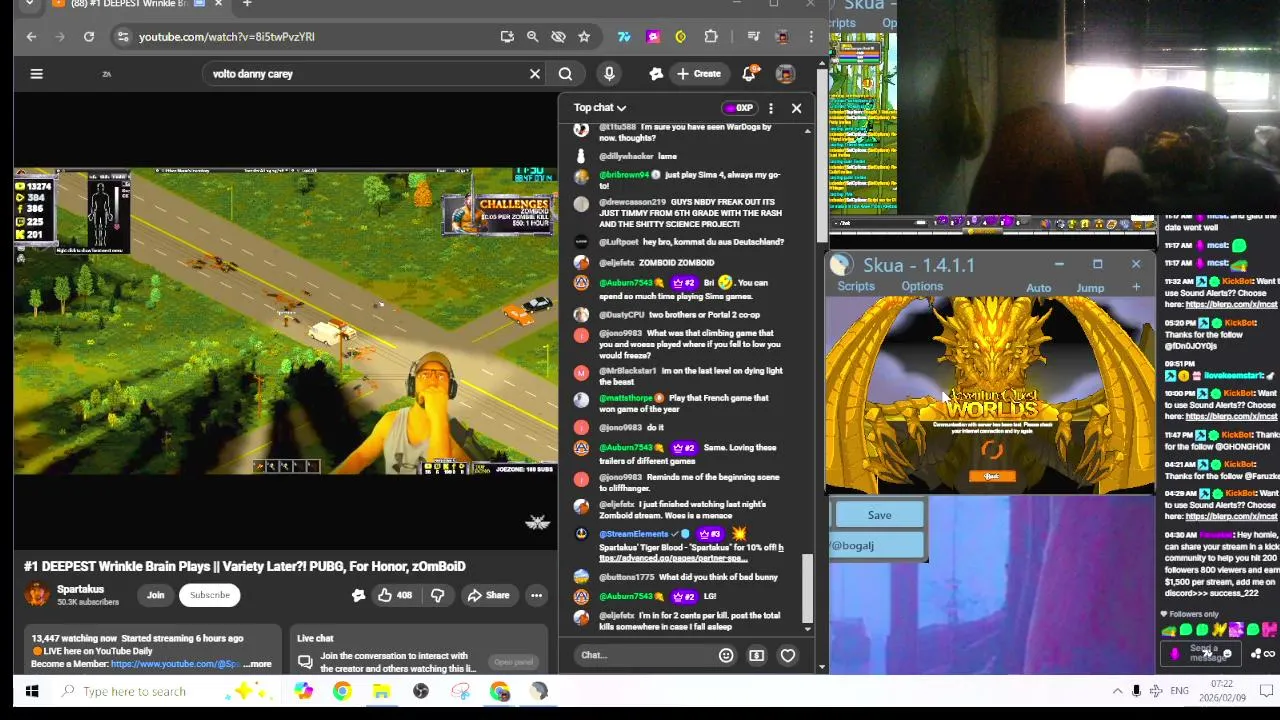Click the Chrome address bar URL
The width and height of the screenshot is (1280, 720).
(x=227, y=37)
